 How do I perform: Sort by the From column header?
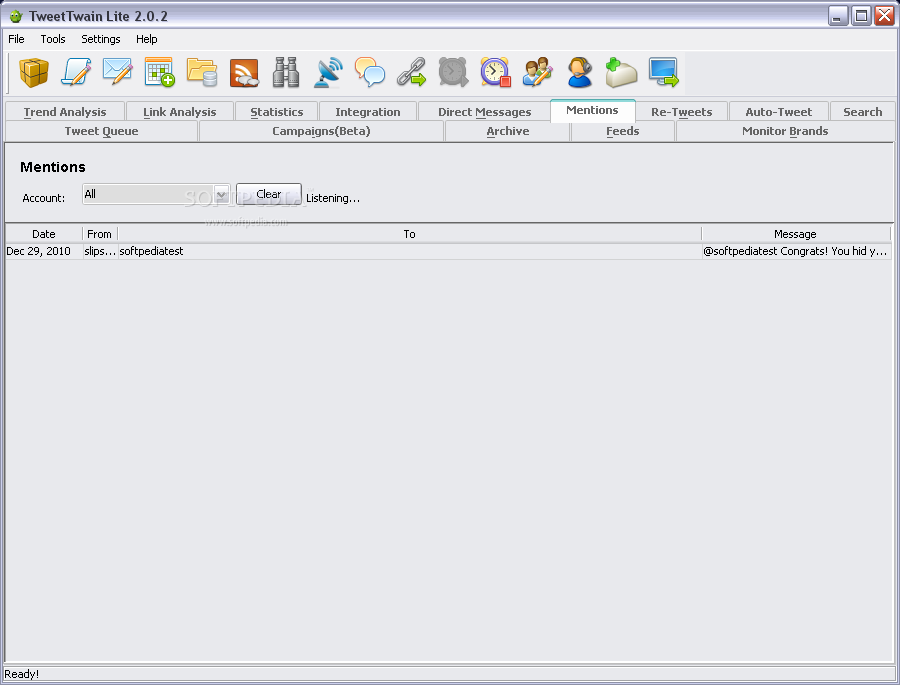point(100,234)
